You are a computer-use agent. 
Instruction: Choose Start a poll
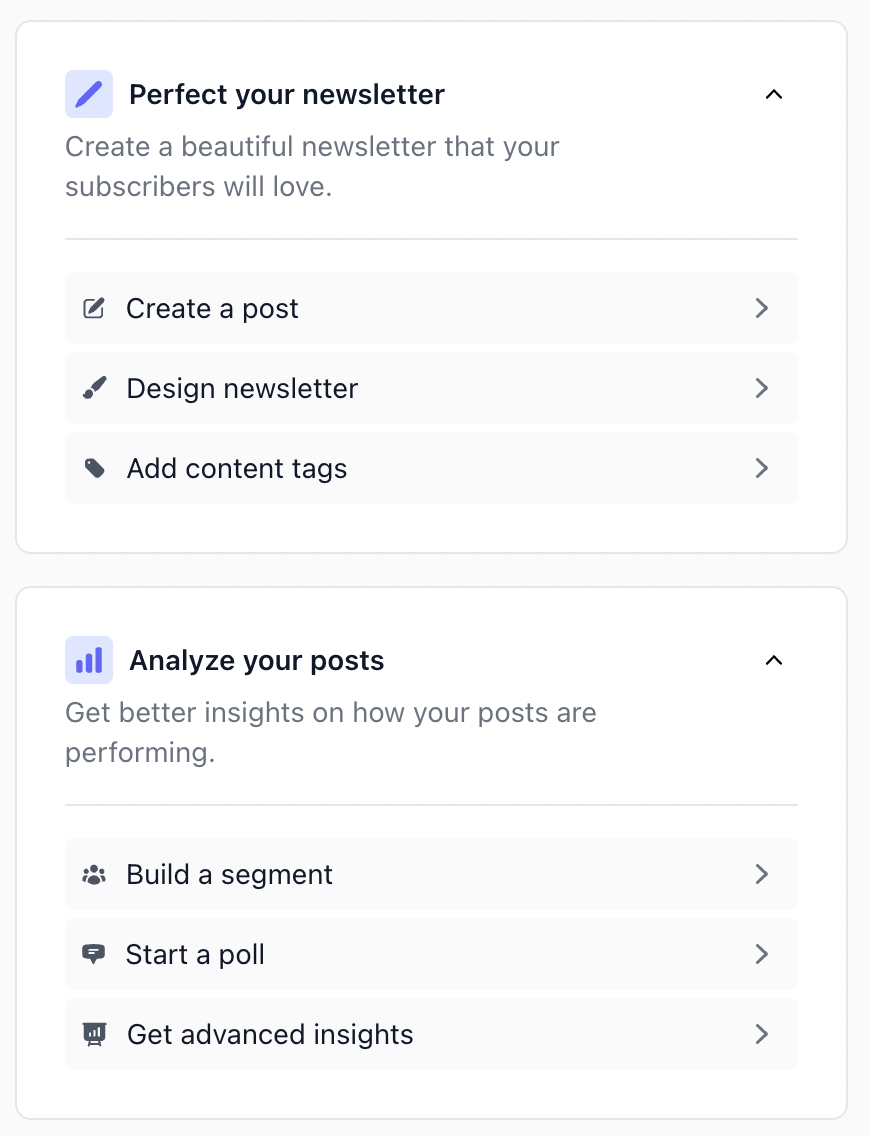pyautogui.click(x=431, y=954)
